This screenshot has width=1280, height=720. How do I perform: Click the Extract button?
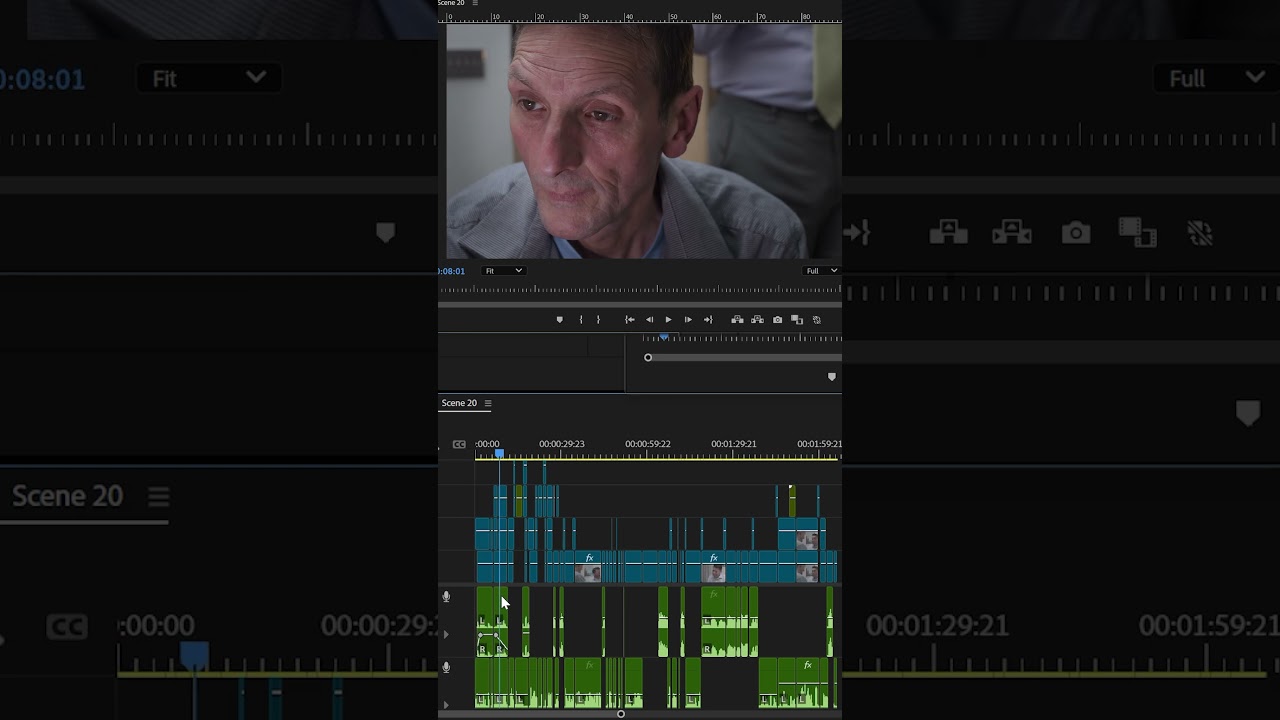click(x=757, y=320)
